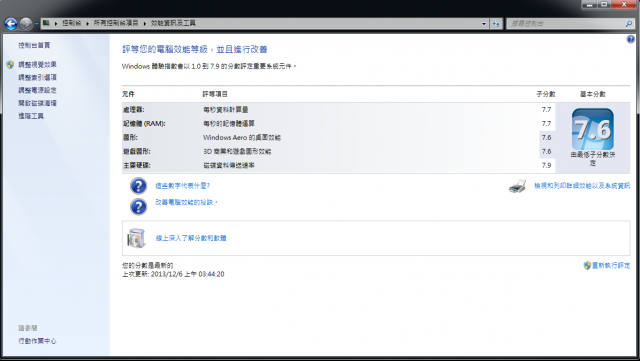Click the printer icon
This screenshot has width=640, height=361.
click(518, 186)
